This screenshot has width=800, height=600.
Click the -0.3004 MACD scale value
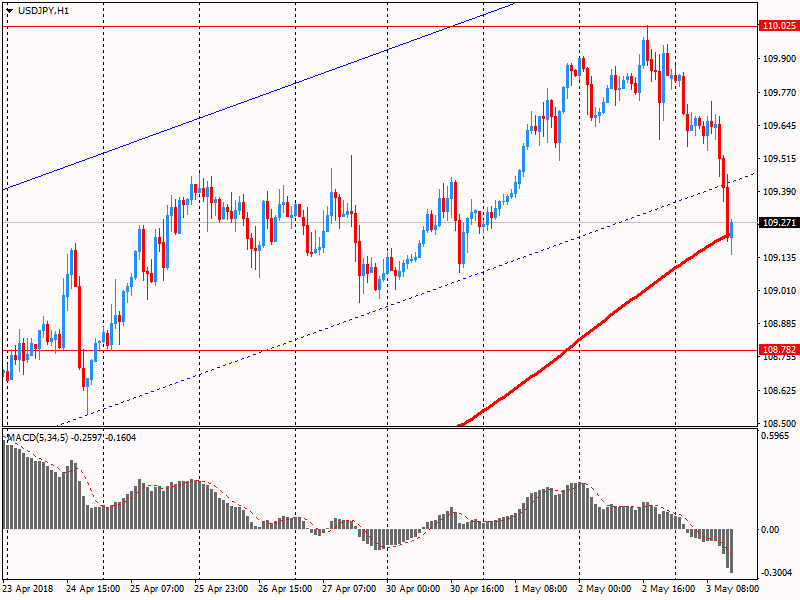776,572
